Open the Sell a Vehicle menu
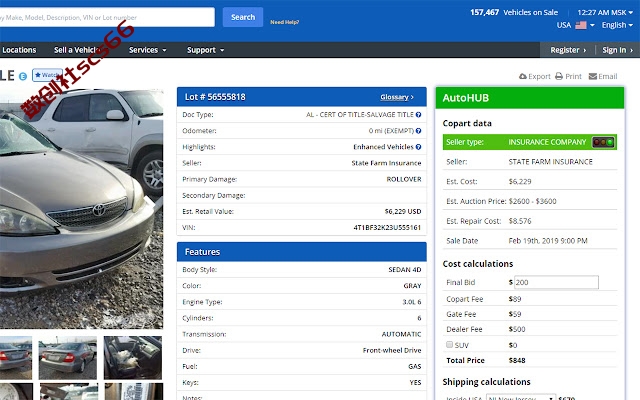This screenshot has height=400, width=640. [75, 50]
